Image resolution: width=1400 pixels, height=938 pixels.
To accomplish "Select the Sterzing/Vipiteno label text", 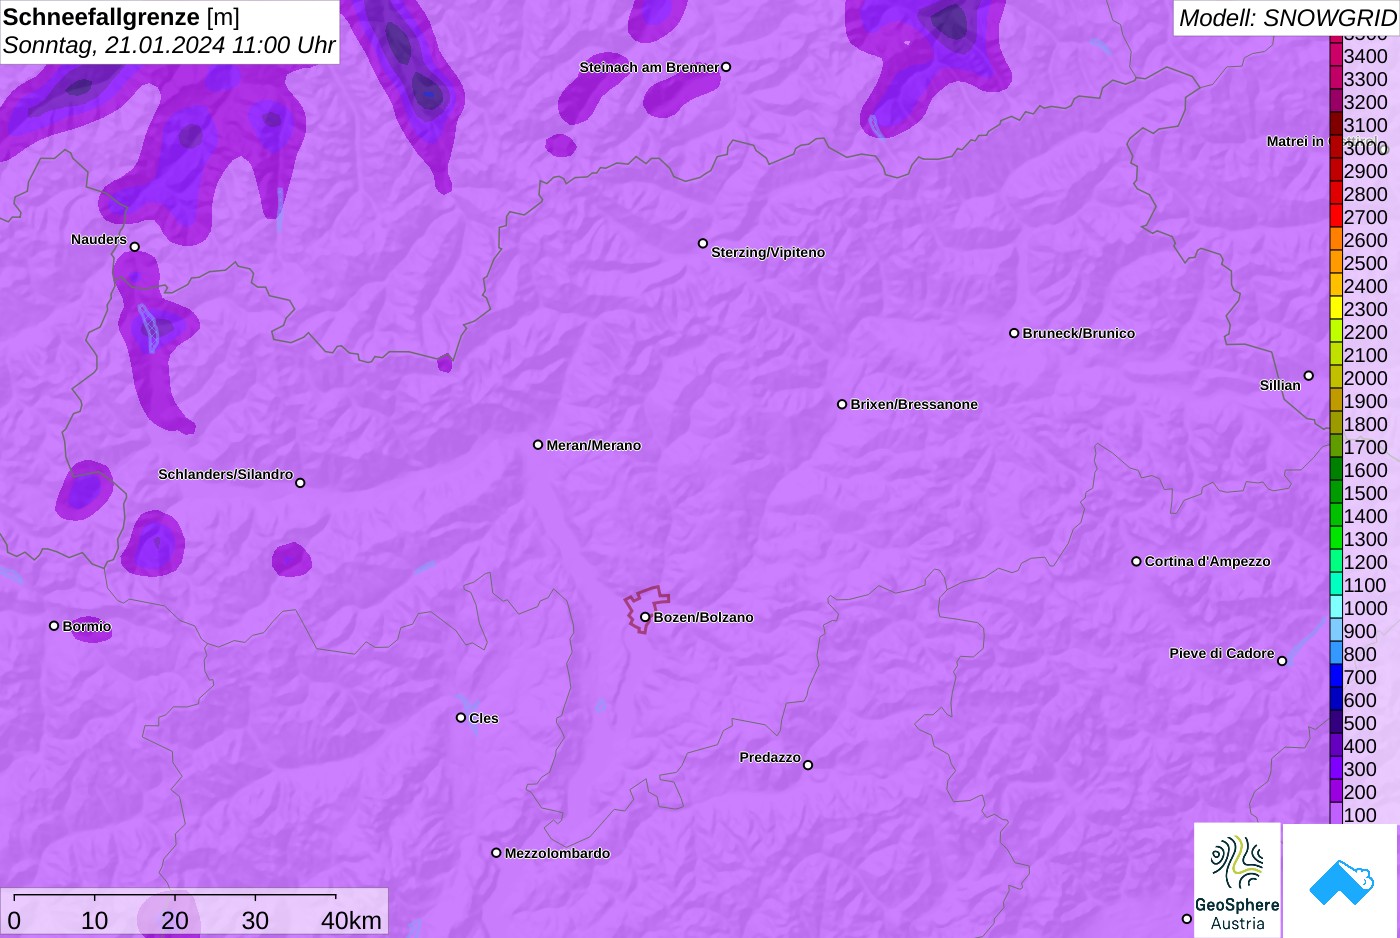I will [x=768, y=252].
